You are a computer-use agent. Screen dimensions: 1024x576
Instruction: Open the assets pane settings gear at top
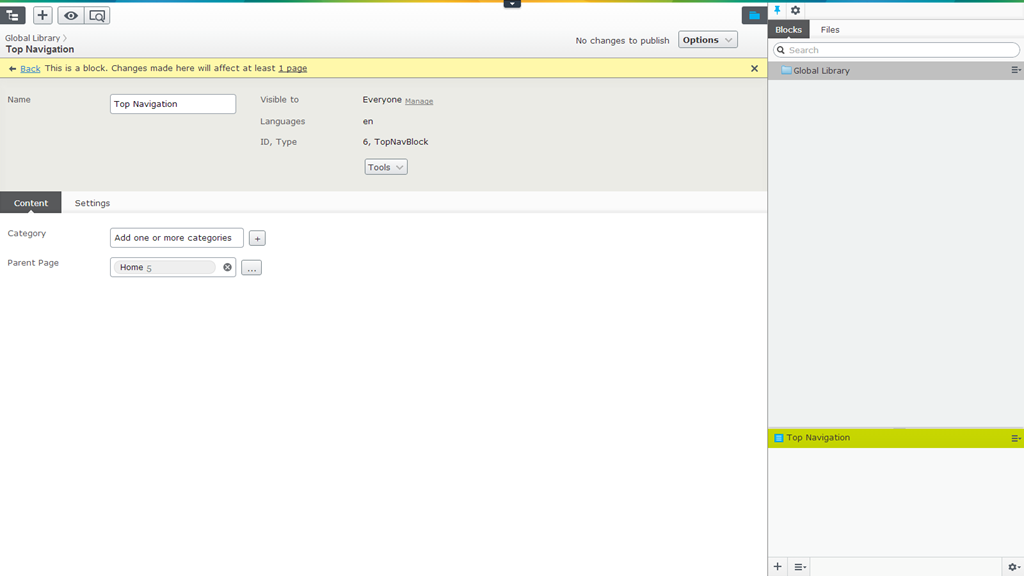[796, 10]
